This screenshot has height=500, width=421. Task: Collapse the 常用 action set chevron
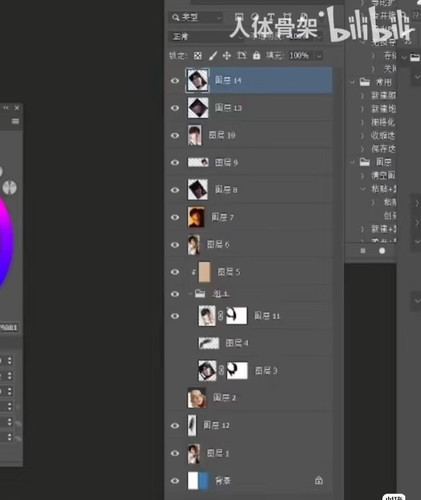352,82
